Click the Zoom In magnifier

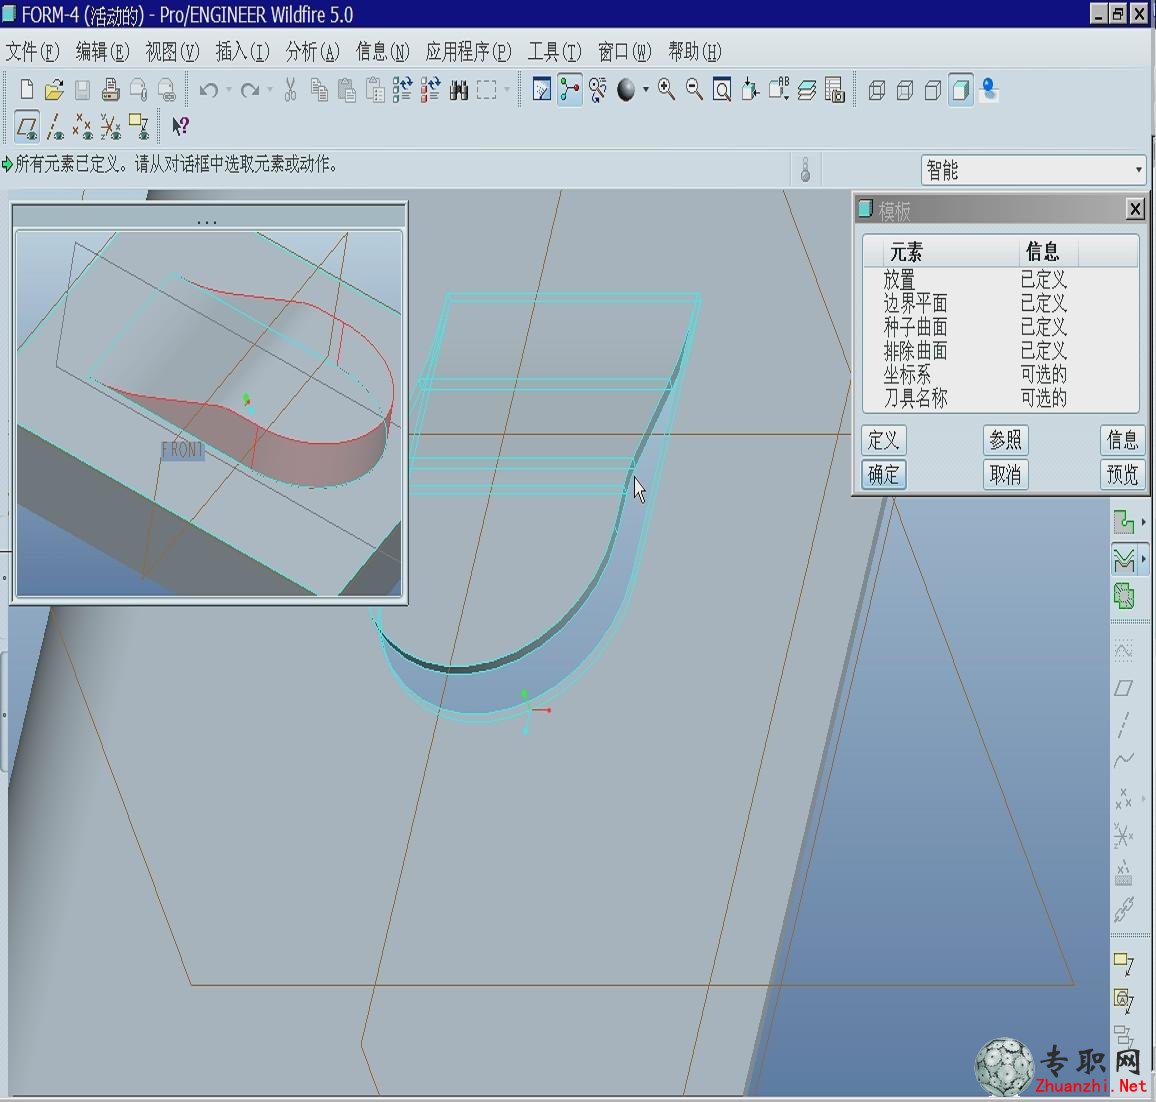point(666,90)
